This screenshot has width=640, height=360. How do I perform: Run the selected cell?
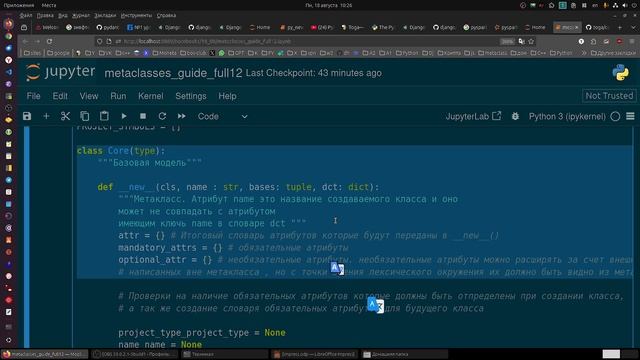coord(124,116)
